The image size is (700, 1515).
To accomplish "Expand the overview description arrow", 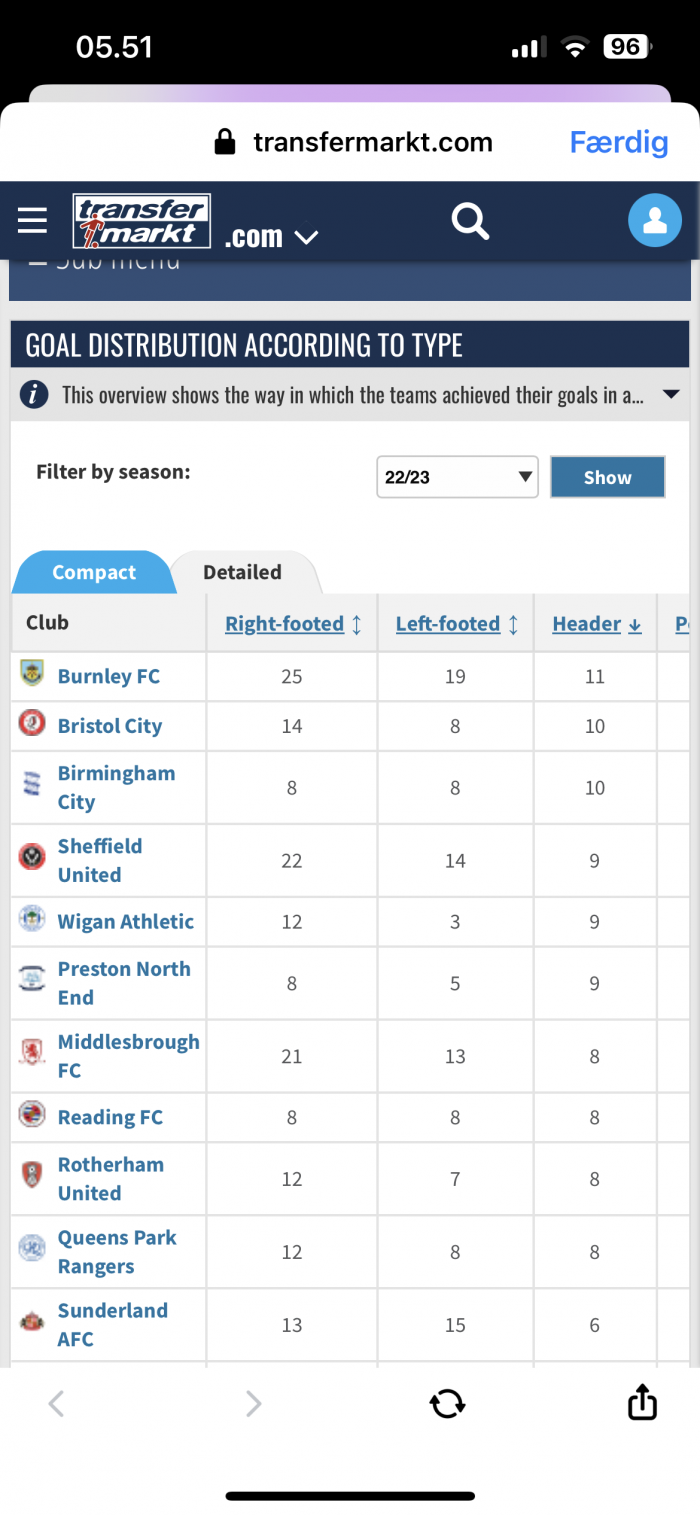I will coord(671,395).
